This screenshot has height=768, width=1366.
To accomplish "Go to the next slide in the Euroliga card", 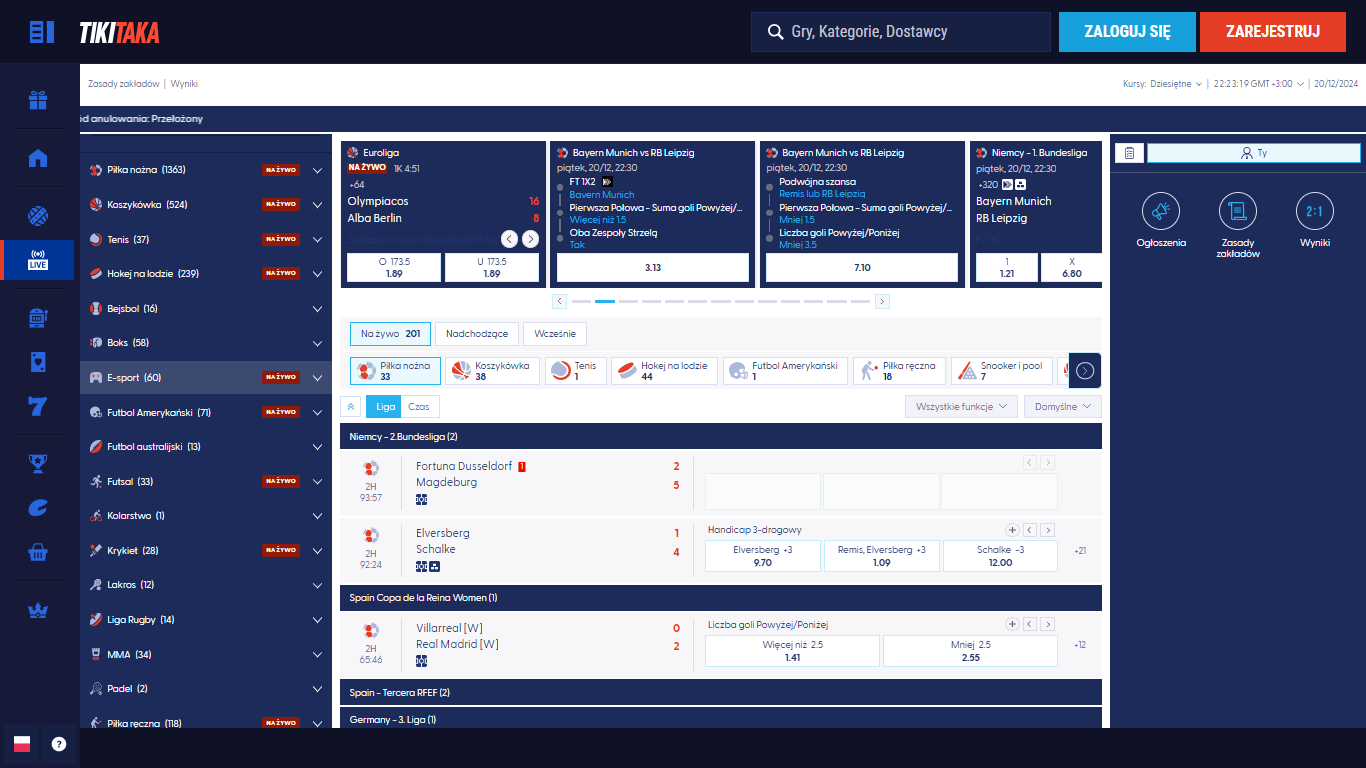I will [x=531, y=239].
